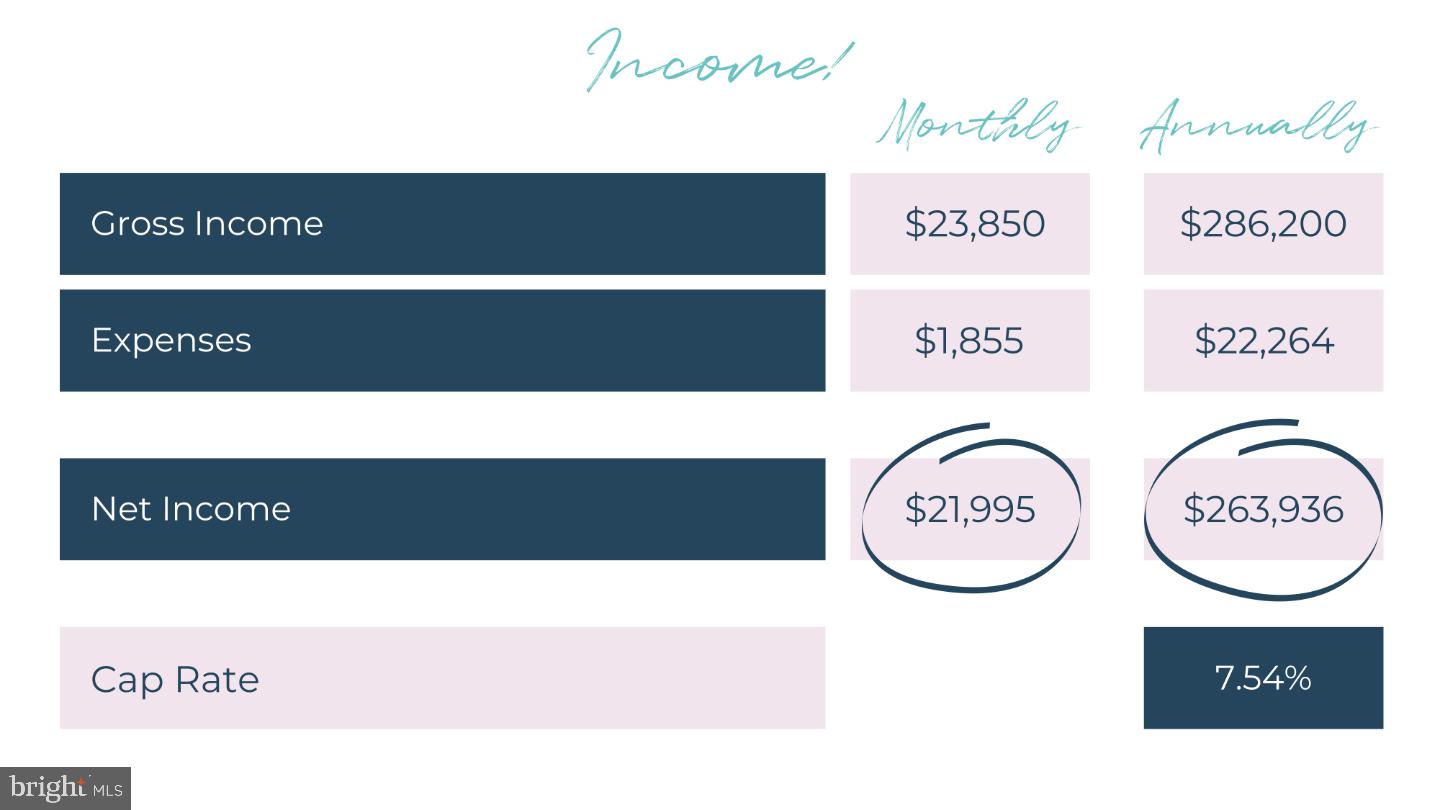The height and width of the screenshot is (810, 1440).
Task: Select the annual expenses $22,264 cell
Action: point(1263,340)
